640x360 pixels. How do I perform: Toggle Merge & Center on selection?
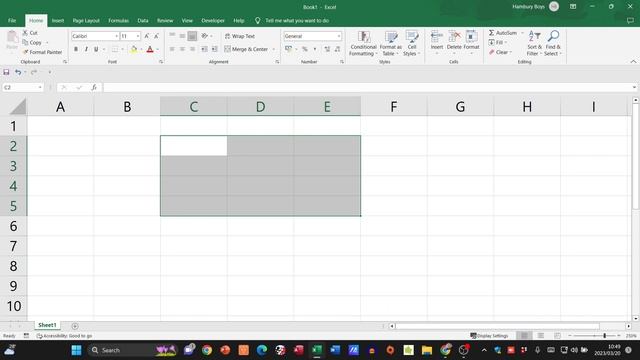click(x=246, y=49)
